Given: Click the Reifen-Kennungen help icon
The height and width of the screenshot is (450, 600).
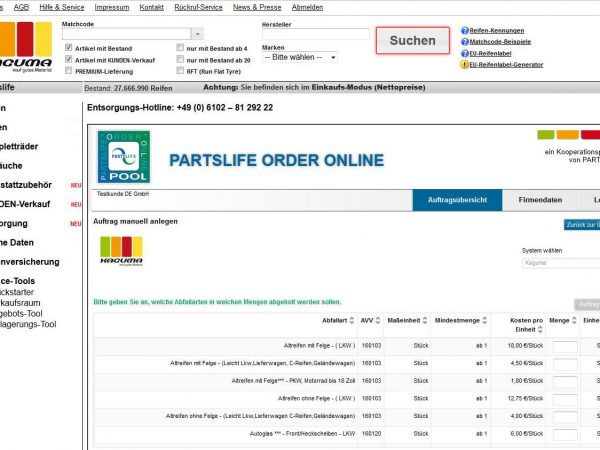Looking at the screenshot, I should coord(465,31).
